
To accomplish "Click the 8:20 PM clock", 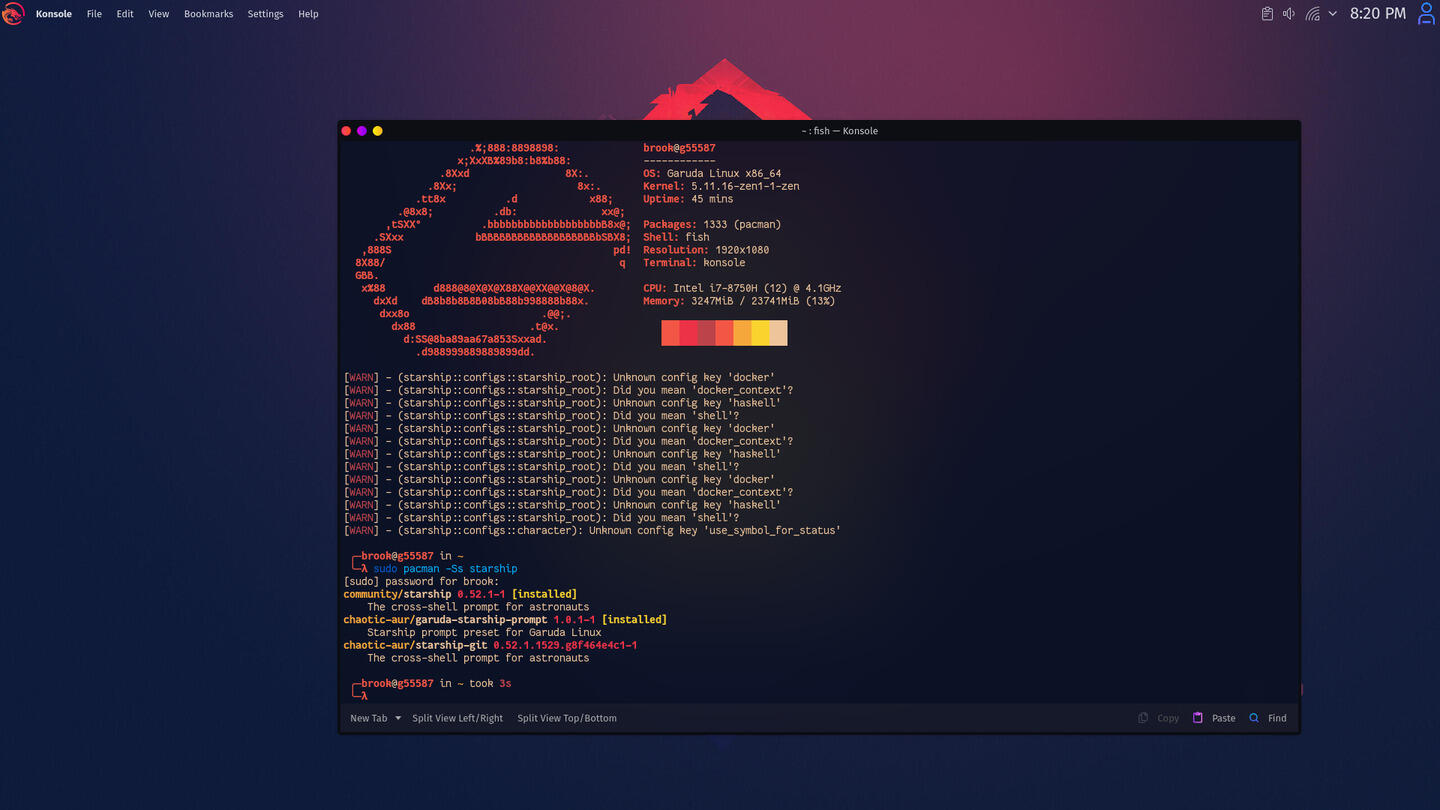I will [x=1378, y=14].
